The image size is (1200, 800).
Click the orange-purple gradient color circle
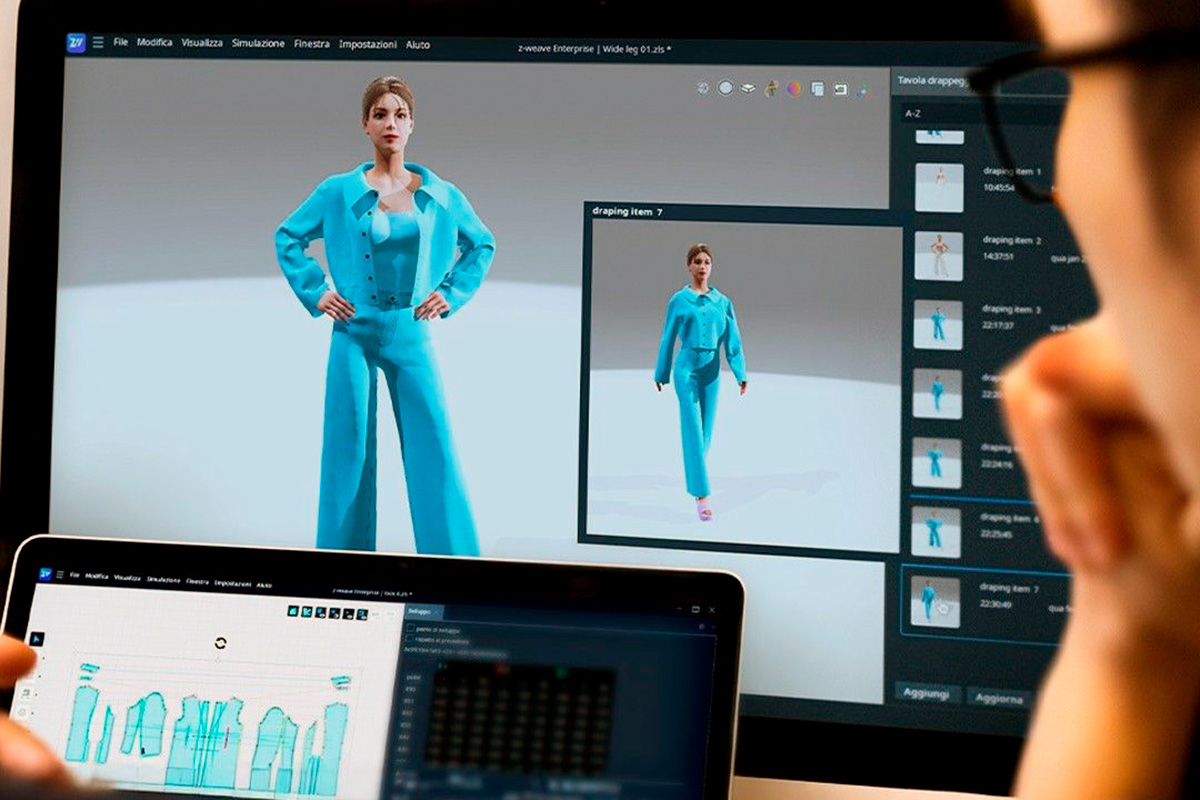793,88
